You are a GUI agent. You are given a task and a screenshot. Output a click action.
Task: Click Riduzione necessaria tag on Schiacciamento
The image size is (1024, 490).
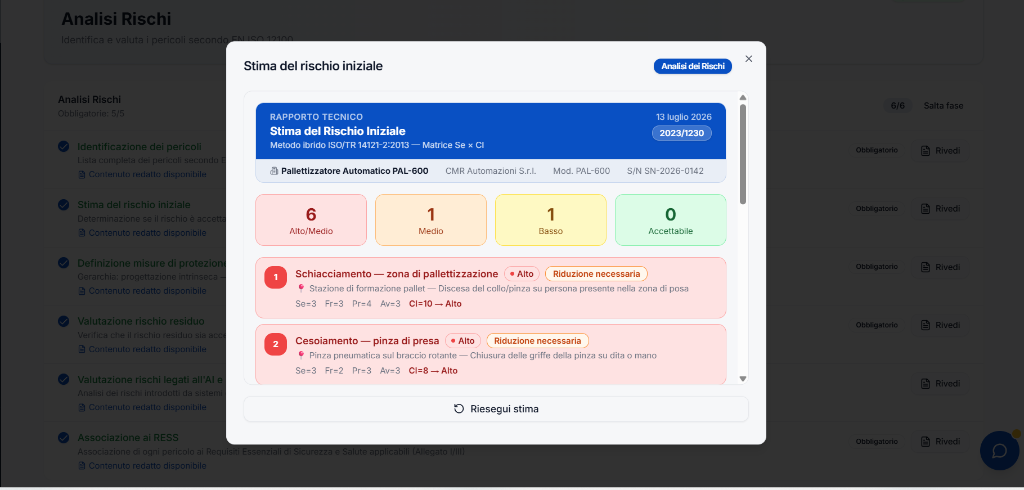(596, 274)
